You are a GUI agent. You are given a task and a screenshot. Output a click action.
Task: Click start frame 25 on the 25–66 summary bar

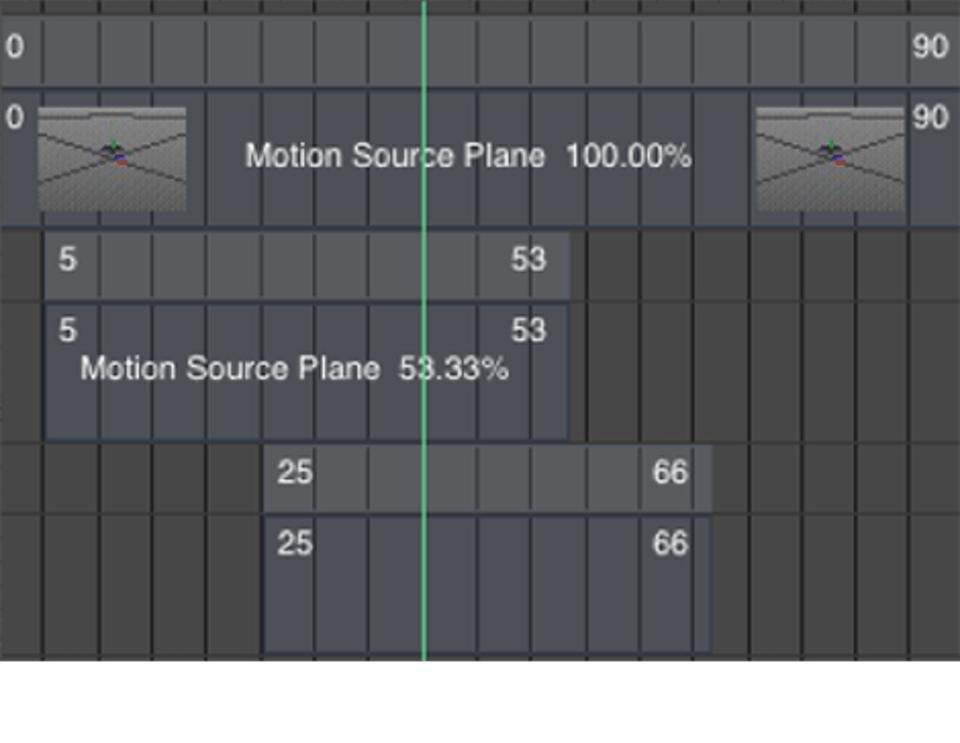point(295,472)
